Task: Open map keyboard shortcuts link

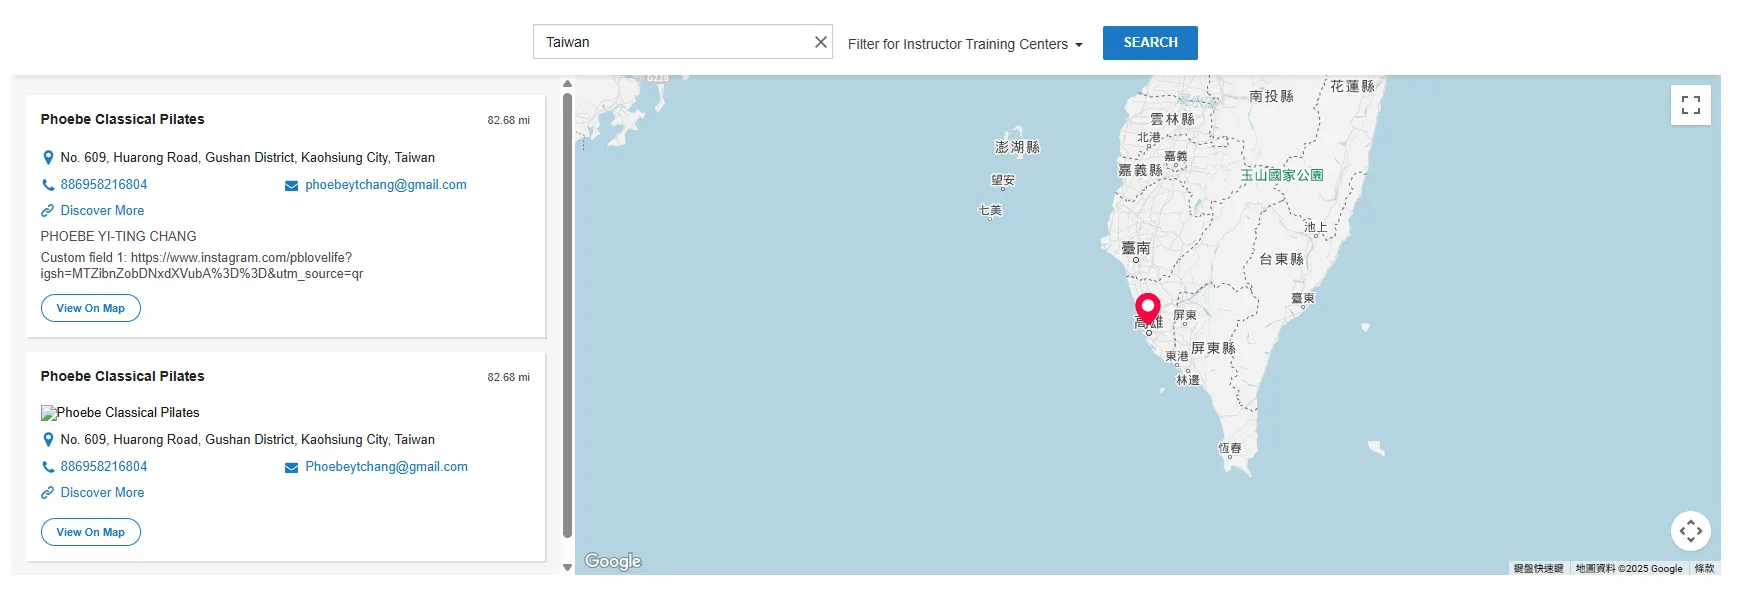Action: click(x=1538, y=568)
